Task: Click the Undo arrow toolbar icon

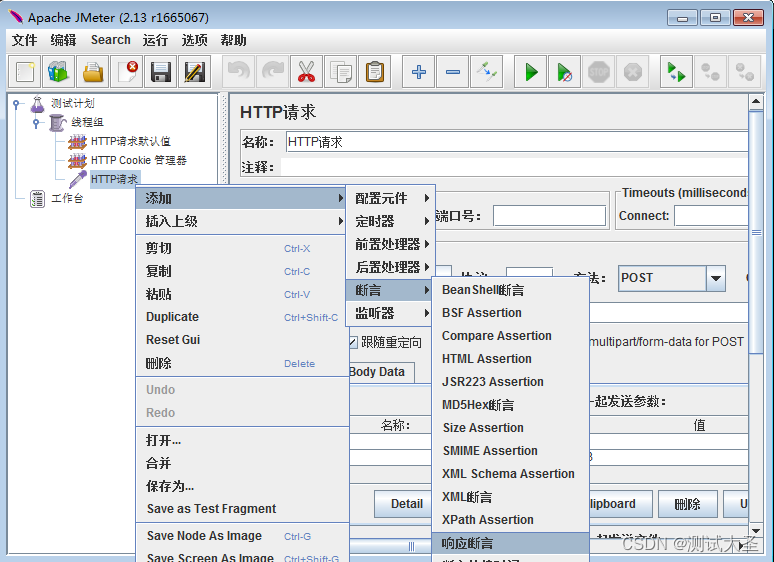Action: tap(239, 72)
